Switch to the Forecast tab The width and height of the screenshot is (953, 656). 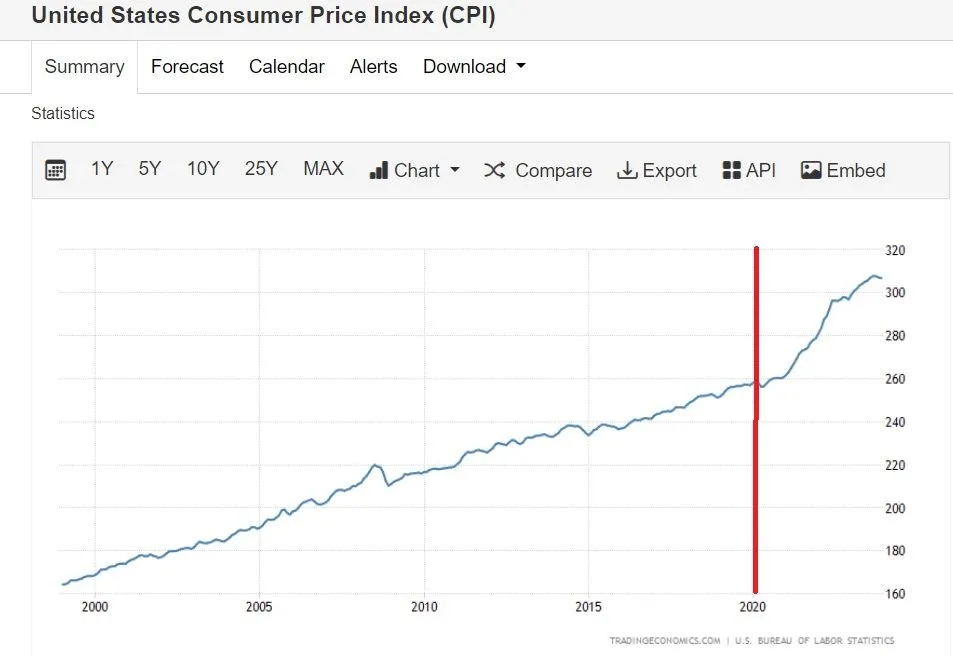[186, 66]
